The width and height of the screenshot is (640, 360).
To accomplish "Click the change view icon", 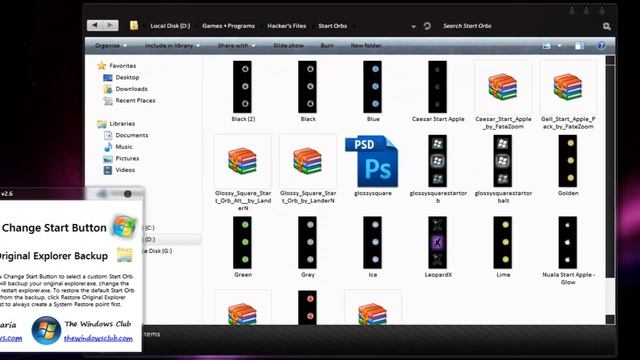I will pos(547,46).
